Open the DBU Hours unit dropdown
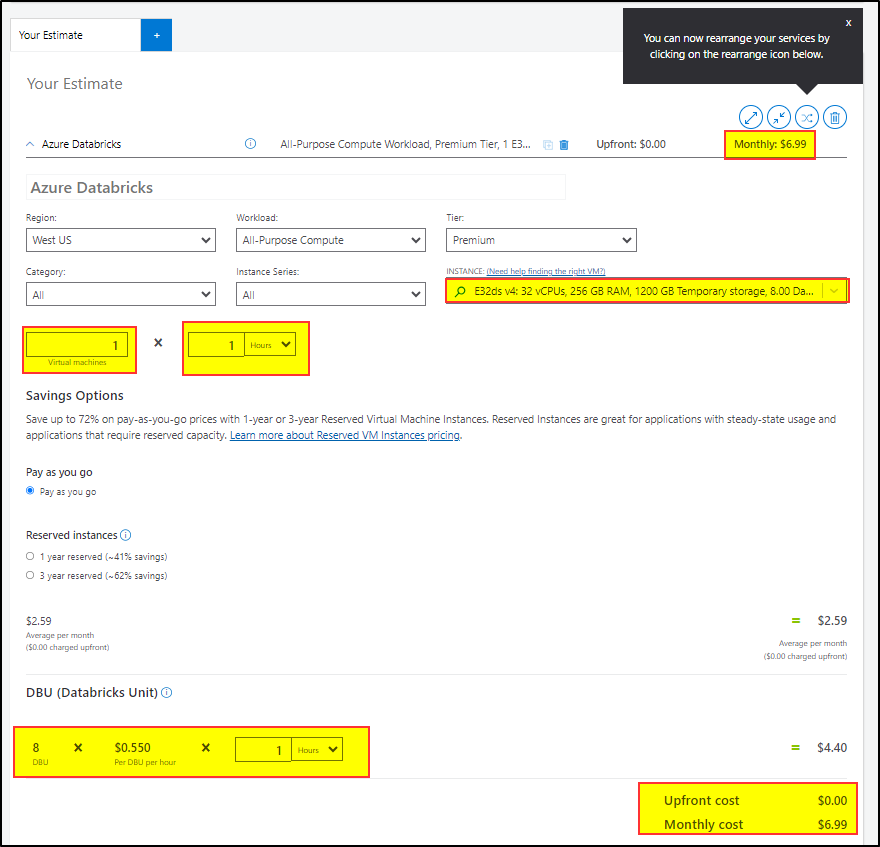The height and width of the screenshot is (847, 880). click(x=317, y=749)
